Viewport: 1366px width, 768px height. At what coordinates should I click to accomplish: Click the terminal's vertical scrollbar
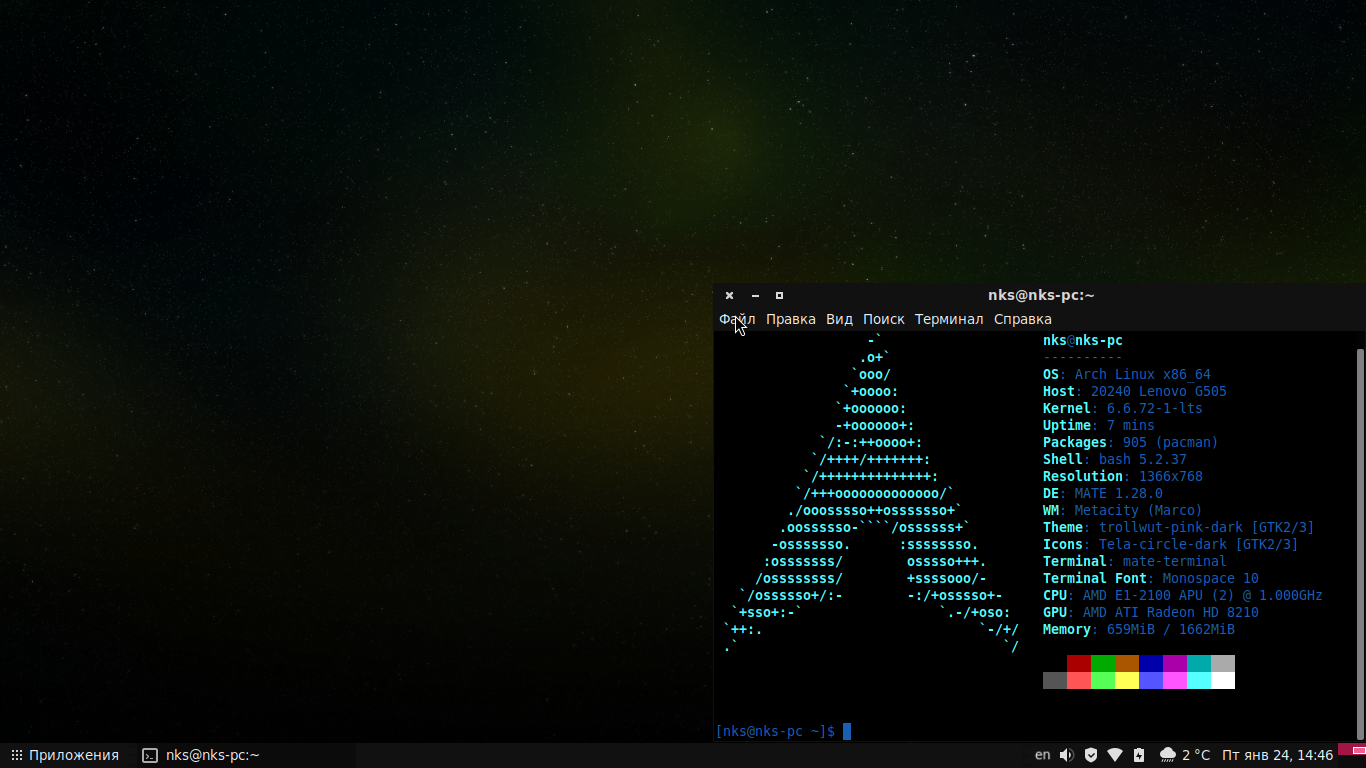pos(1360,542)
